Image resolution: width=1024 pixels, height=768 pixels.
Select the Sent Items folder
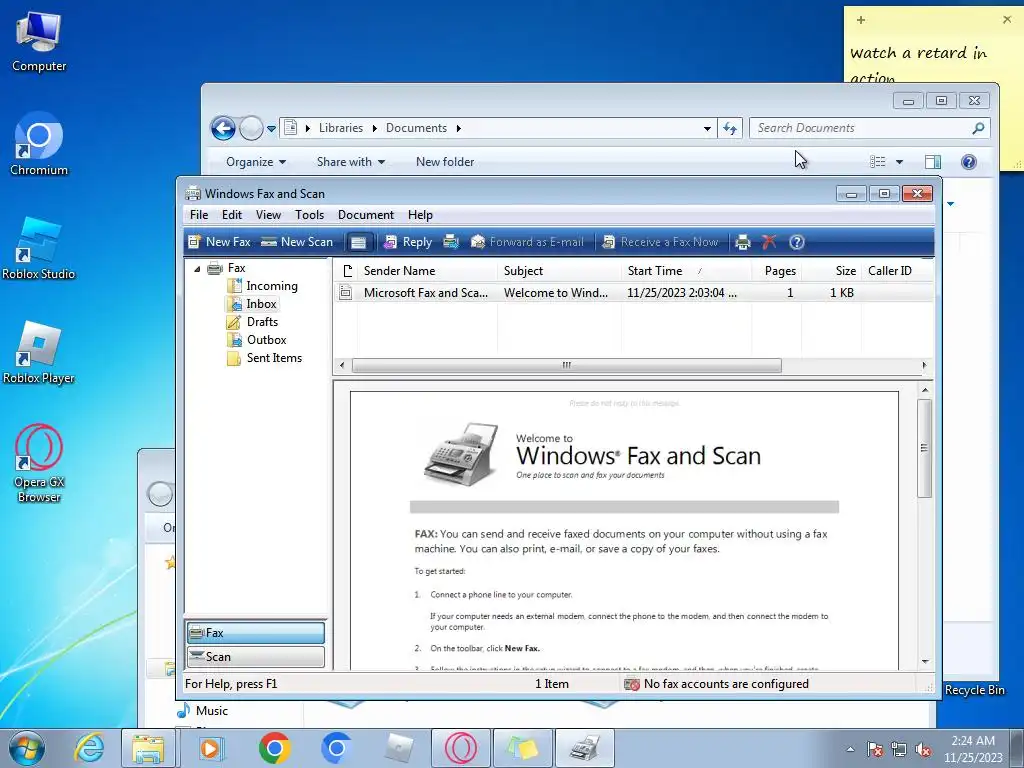pyautogui.click(x=264, y=358)
